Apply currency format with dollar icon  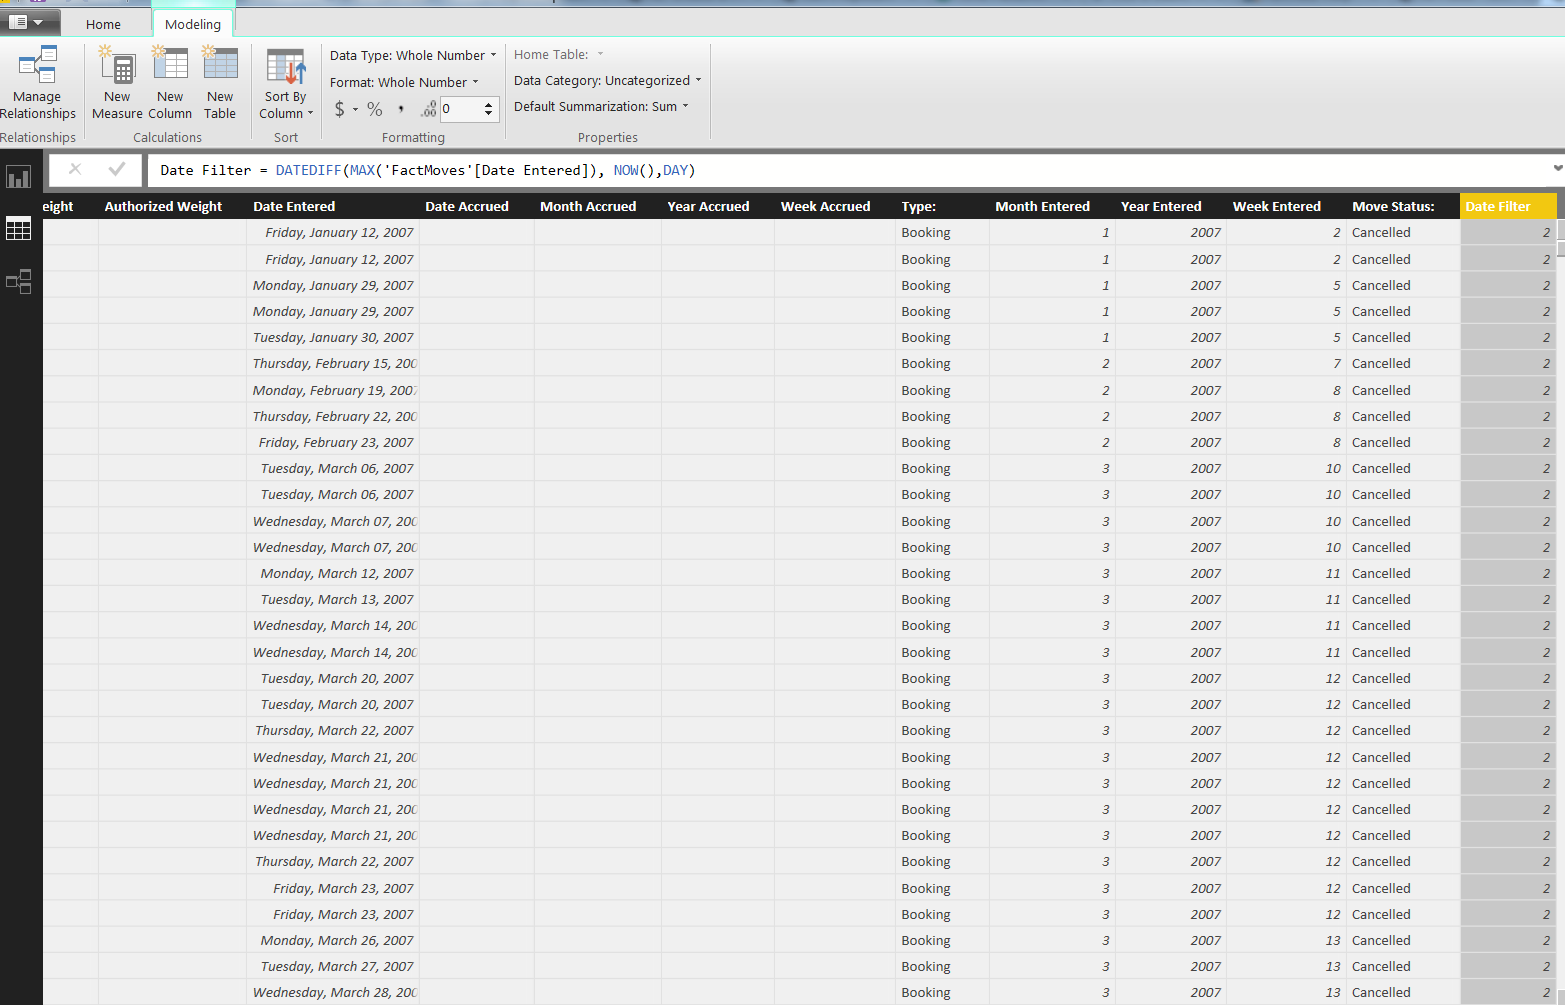(x=340, y=109)
